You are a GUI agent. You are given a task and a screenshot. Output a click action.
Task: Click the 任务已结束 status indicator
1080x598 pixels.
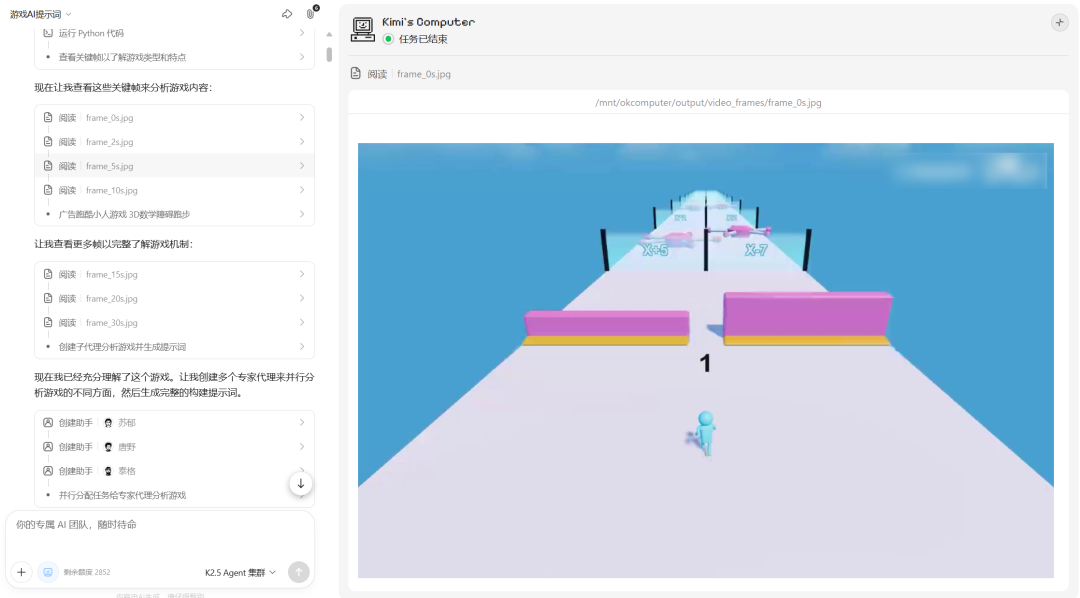pyautogui.click(x=416, y=39)
